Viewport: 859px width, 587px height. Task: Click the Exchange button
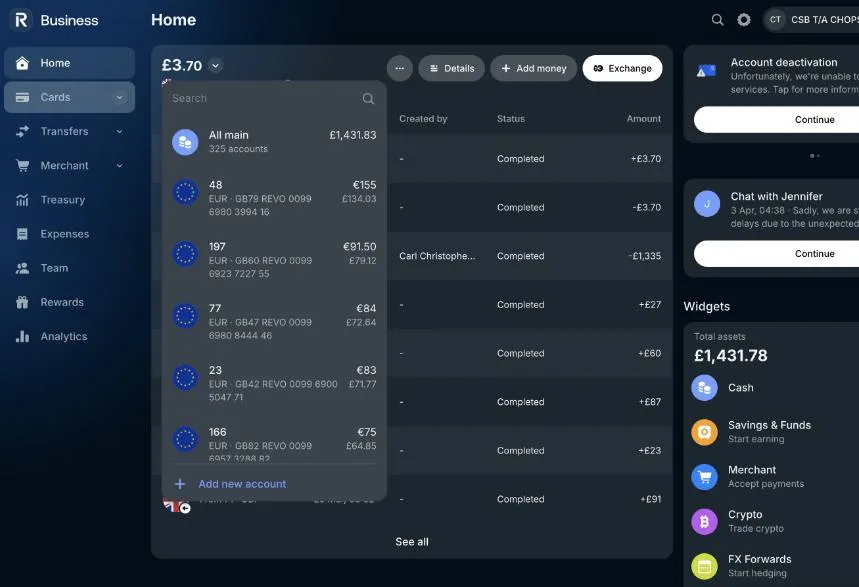click(x=622, y=68)
